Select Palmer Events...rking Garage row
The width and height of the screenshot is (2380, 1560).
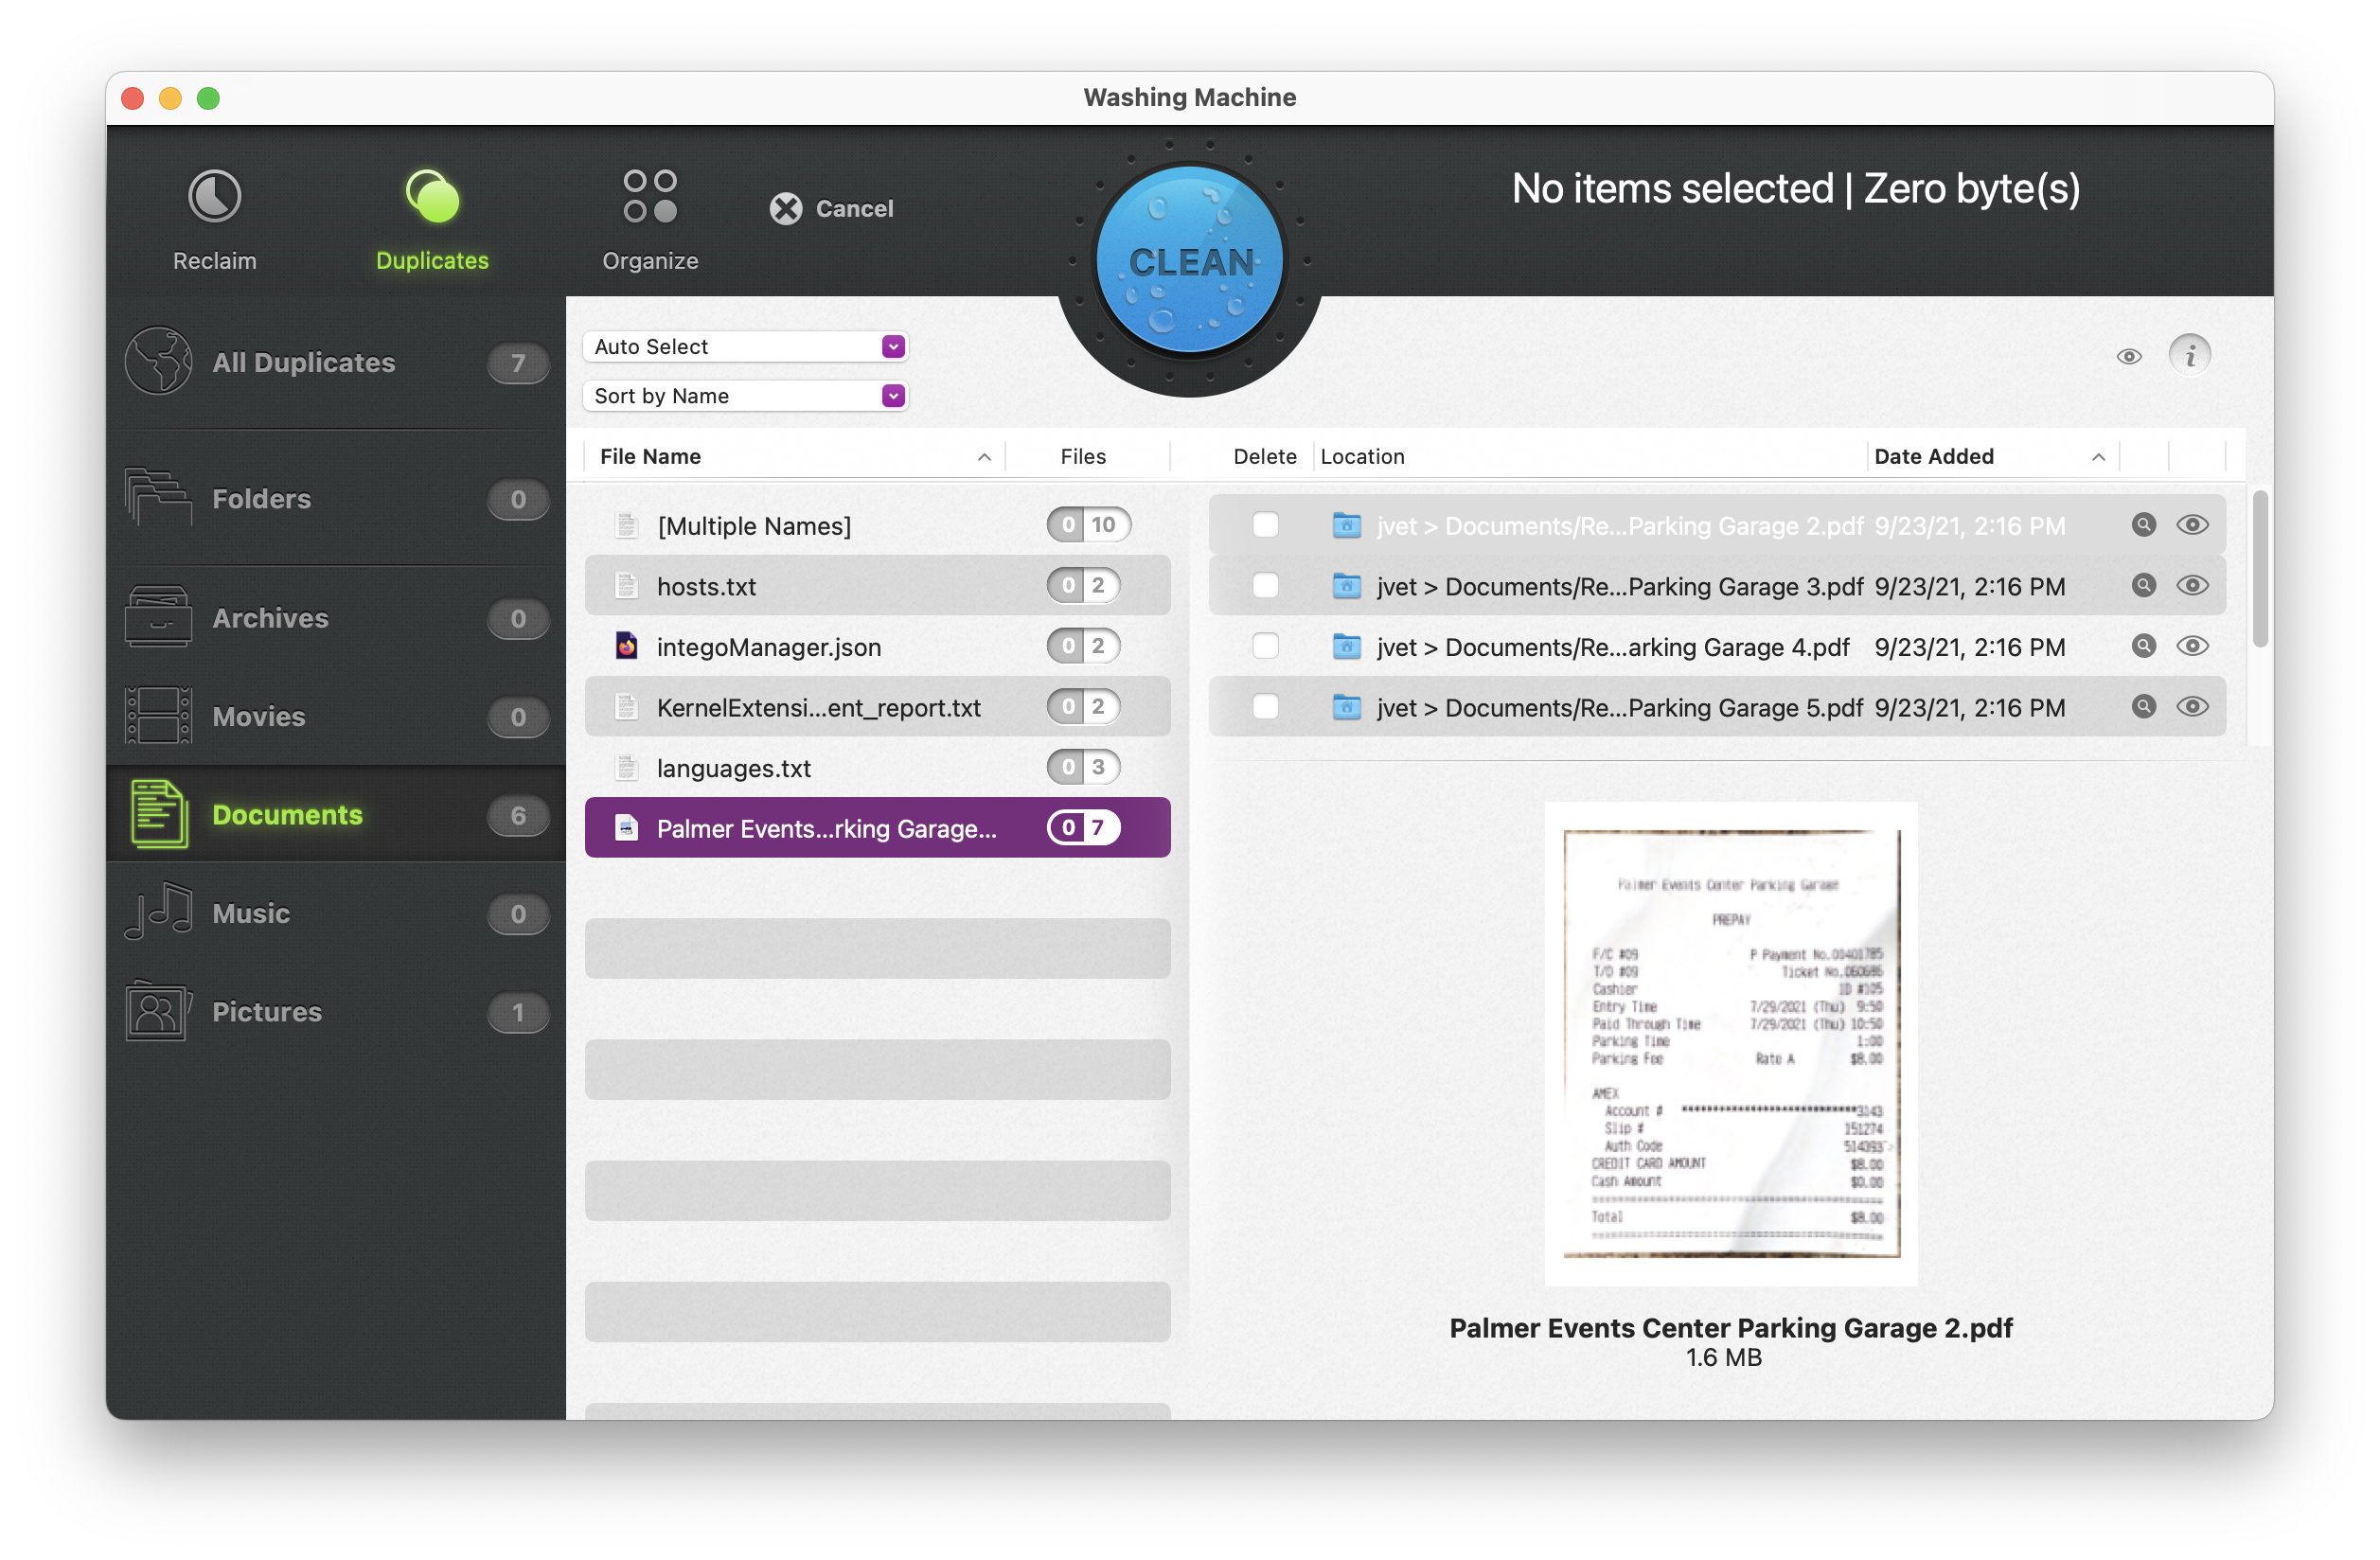click(877, 827)
